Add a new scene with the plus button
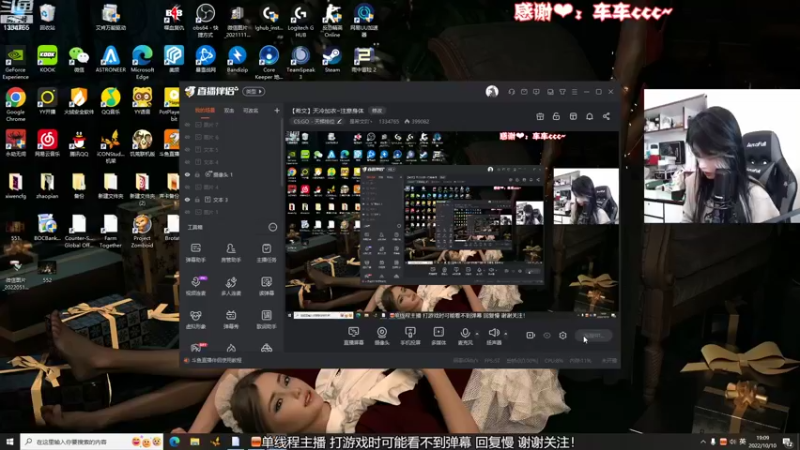Screen dimensions: 800x450 277,110
